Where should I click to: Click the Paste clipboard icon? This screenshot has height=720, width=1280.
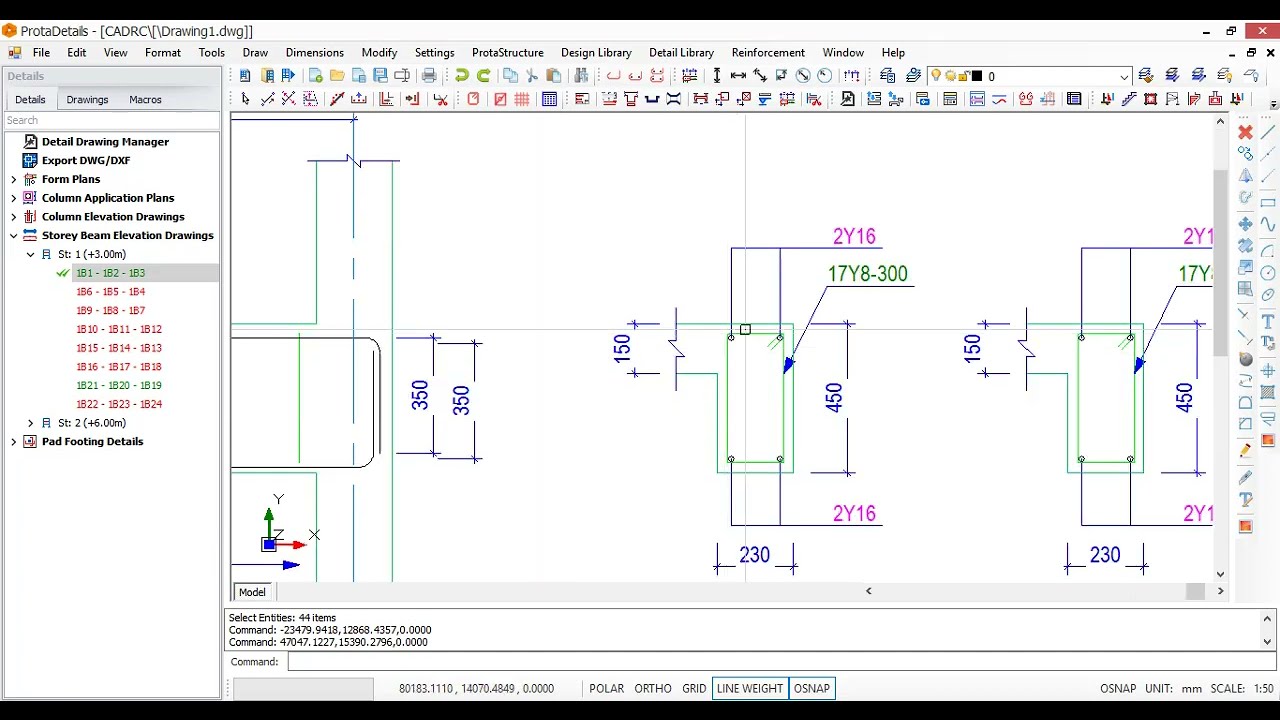(554, 76)
